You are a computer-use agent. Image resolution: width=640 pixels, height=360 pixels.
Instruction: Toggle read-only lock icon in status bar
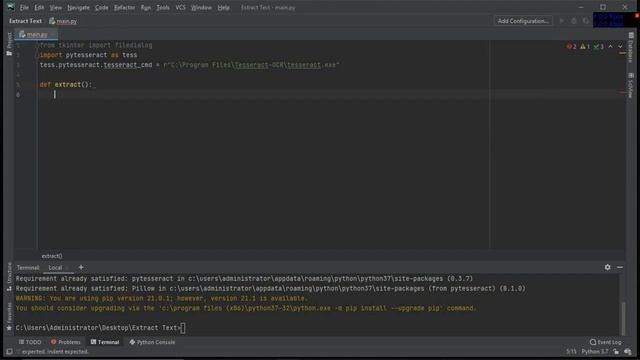point(616,351)
